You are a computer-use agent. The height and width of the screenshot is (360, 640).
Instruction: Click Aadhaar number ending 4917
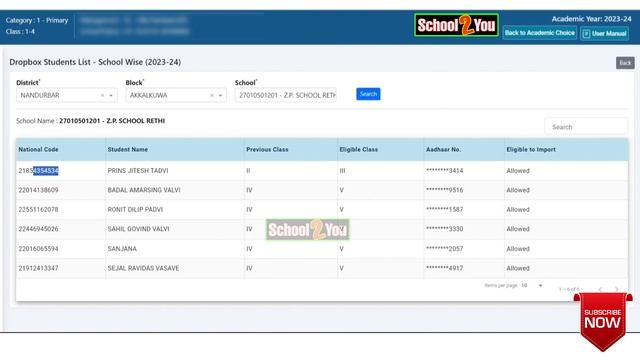pos(444,268)
